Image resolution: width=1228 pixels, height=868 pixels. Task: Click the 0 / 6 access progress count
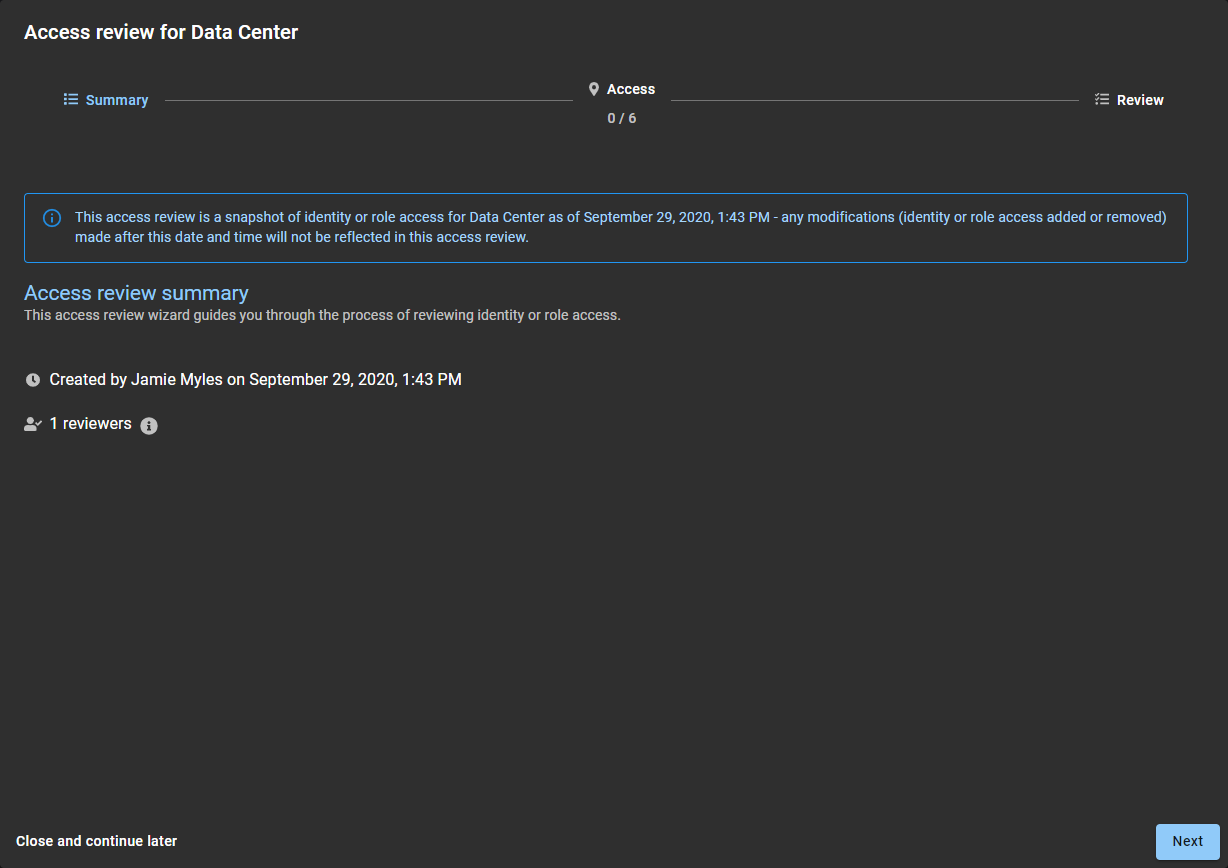(622, 118)
